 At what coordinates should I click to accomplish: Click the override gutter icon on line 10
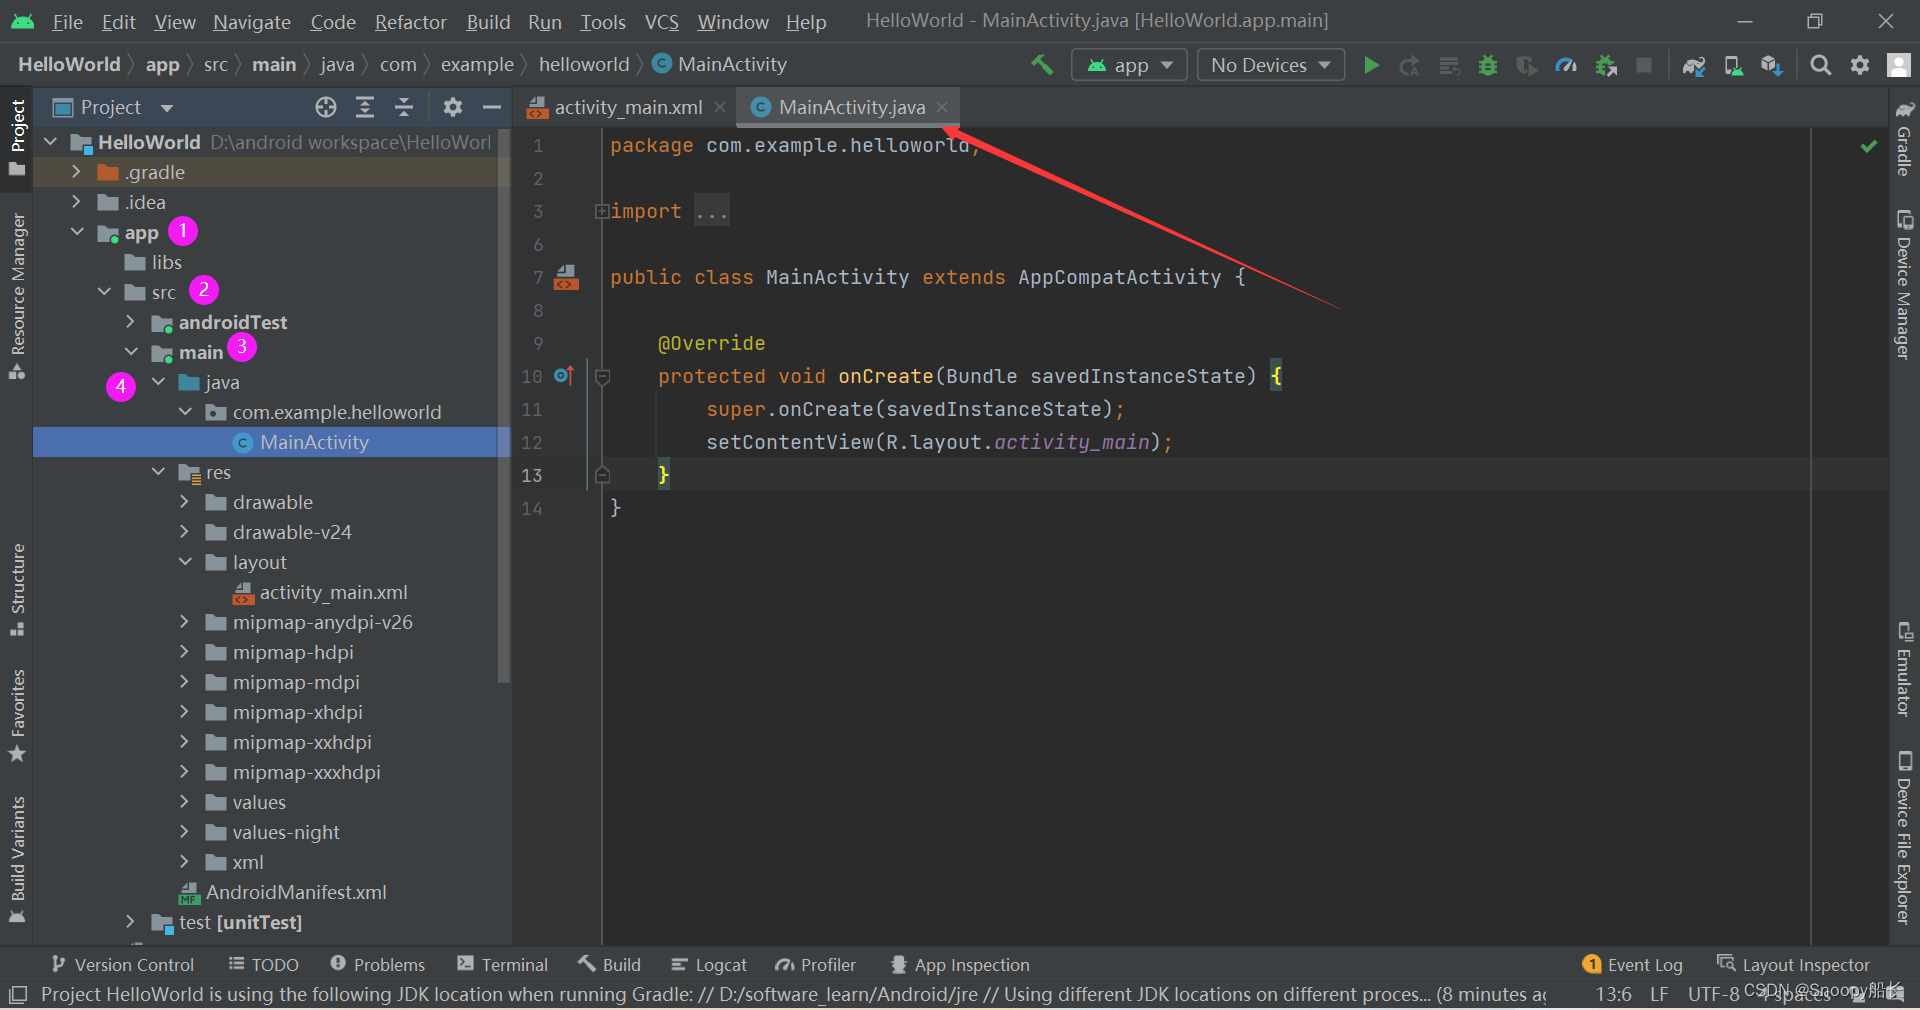pyautogui.click(x=564, y=376)
